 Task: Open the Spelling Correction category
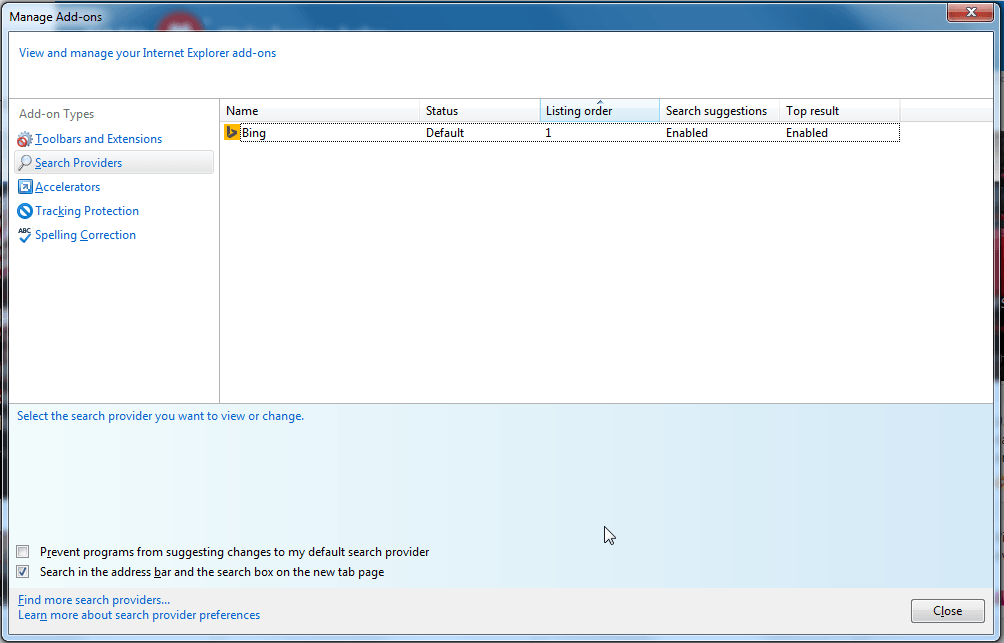click(85, 235)
